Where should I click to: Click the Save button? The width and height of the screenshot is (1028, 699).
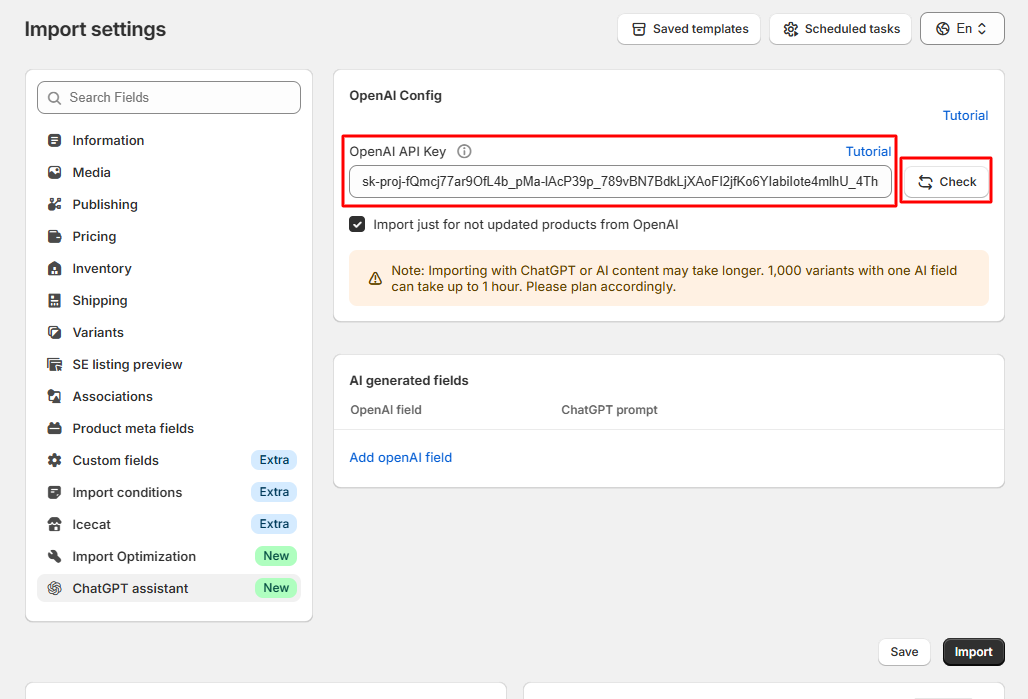(x=904, y=652)
